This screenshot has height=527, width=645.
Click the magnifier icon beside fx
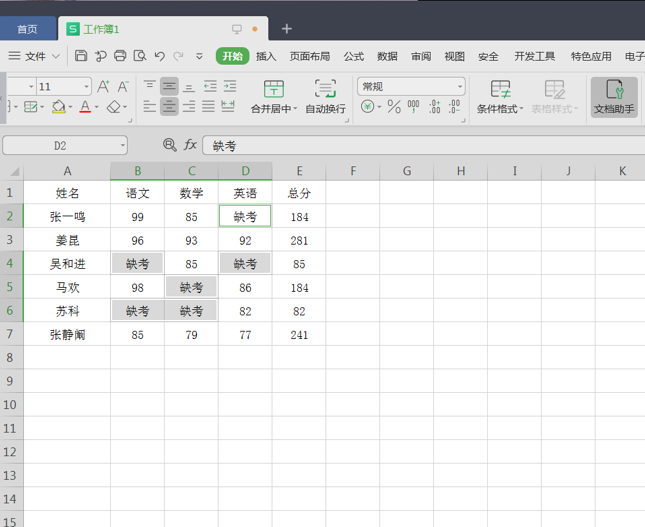click(169, 145)
